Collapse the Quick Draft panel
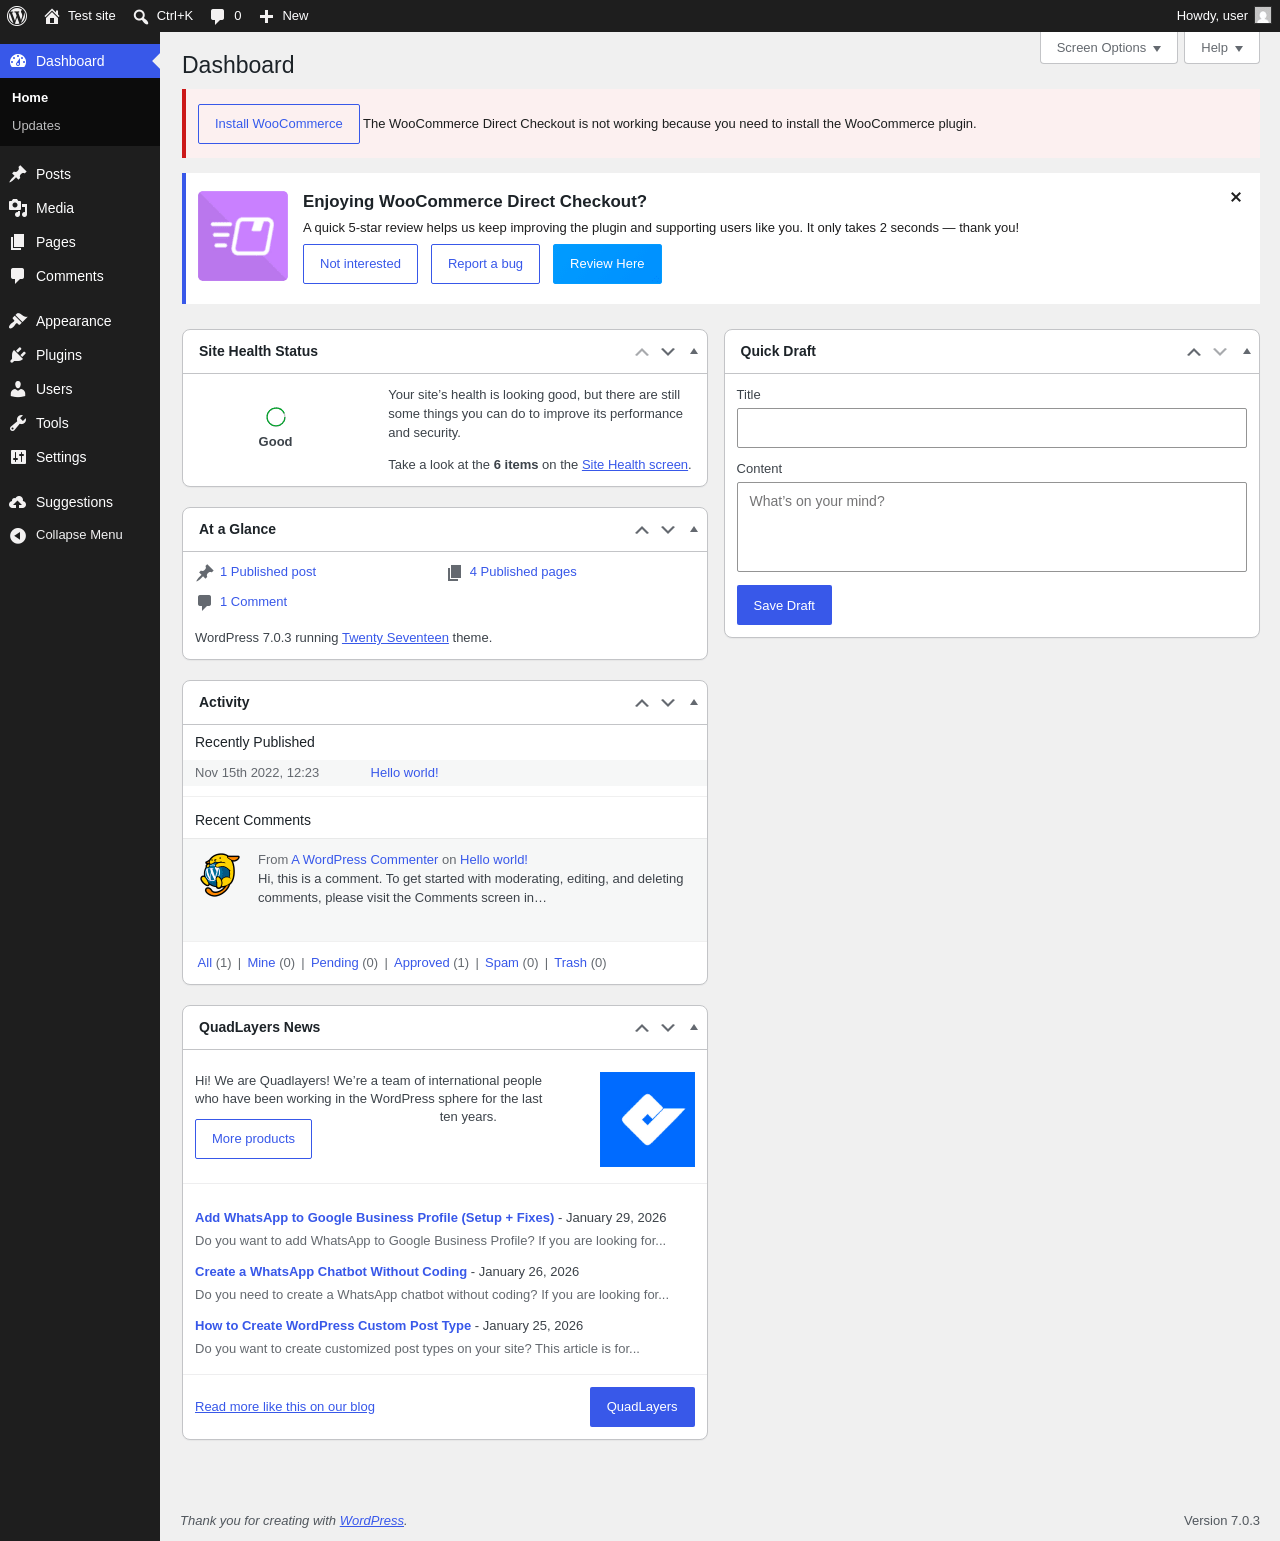This screenshot has height=1541, width=1280. pyautogui.click(x=1247, y=351)
